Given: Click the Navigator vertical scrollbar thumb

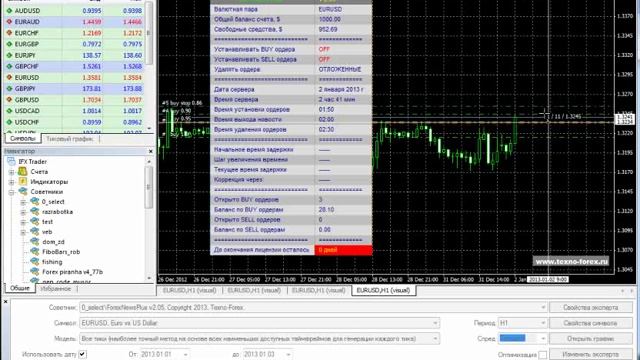Looking at the screenshot, I should [x=149, y=187].
